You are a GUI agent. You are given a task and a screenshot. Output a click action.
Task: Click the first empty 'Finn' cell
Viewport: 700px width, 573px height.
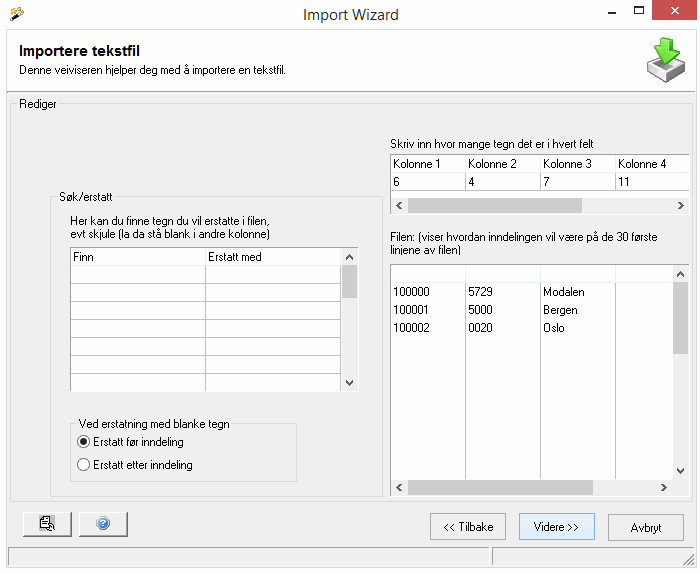tap(137, 275)
